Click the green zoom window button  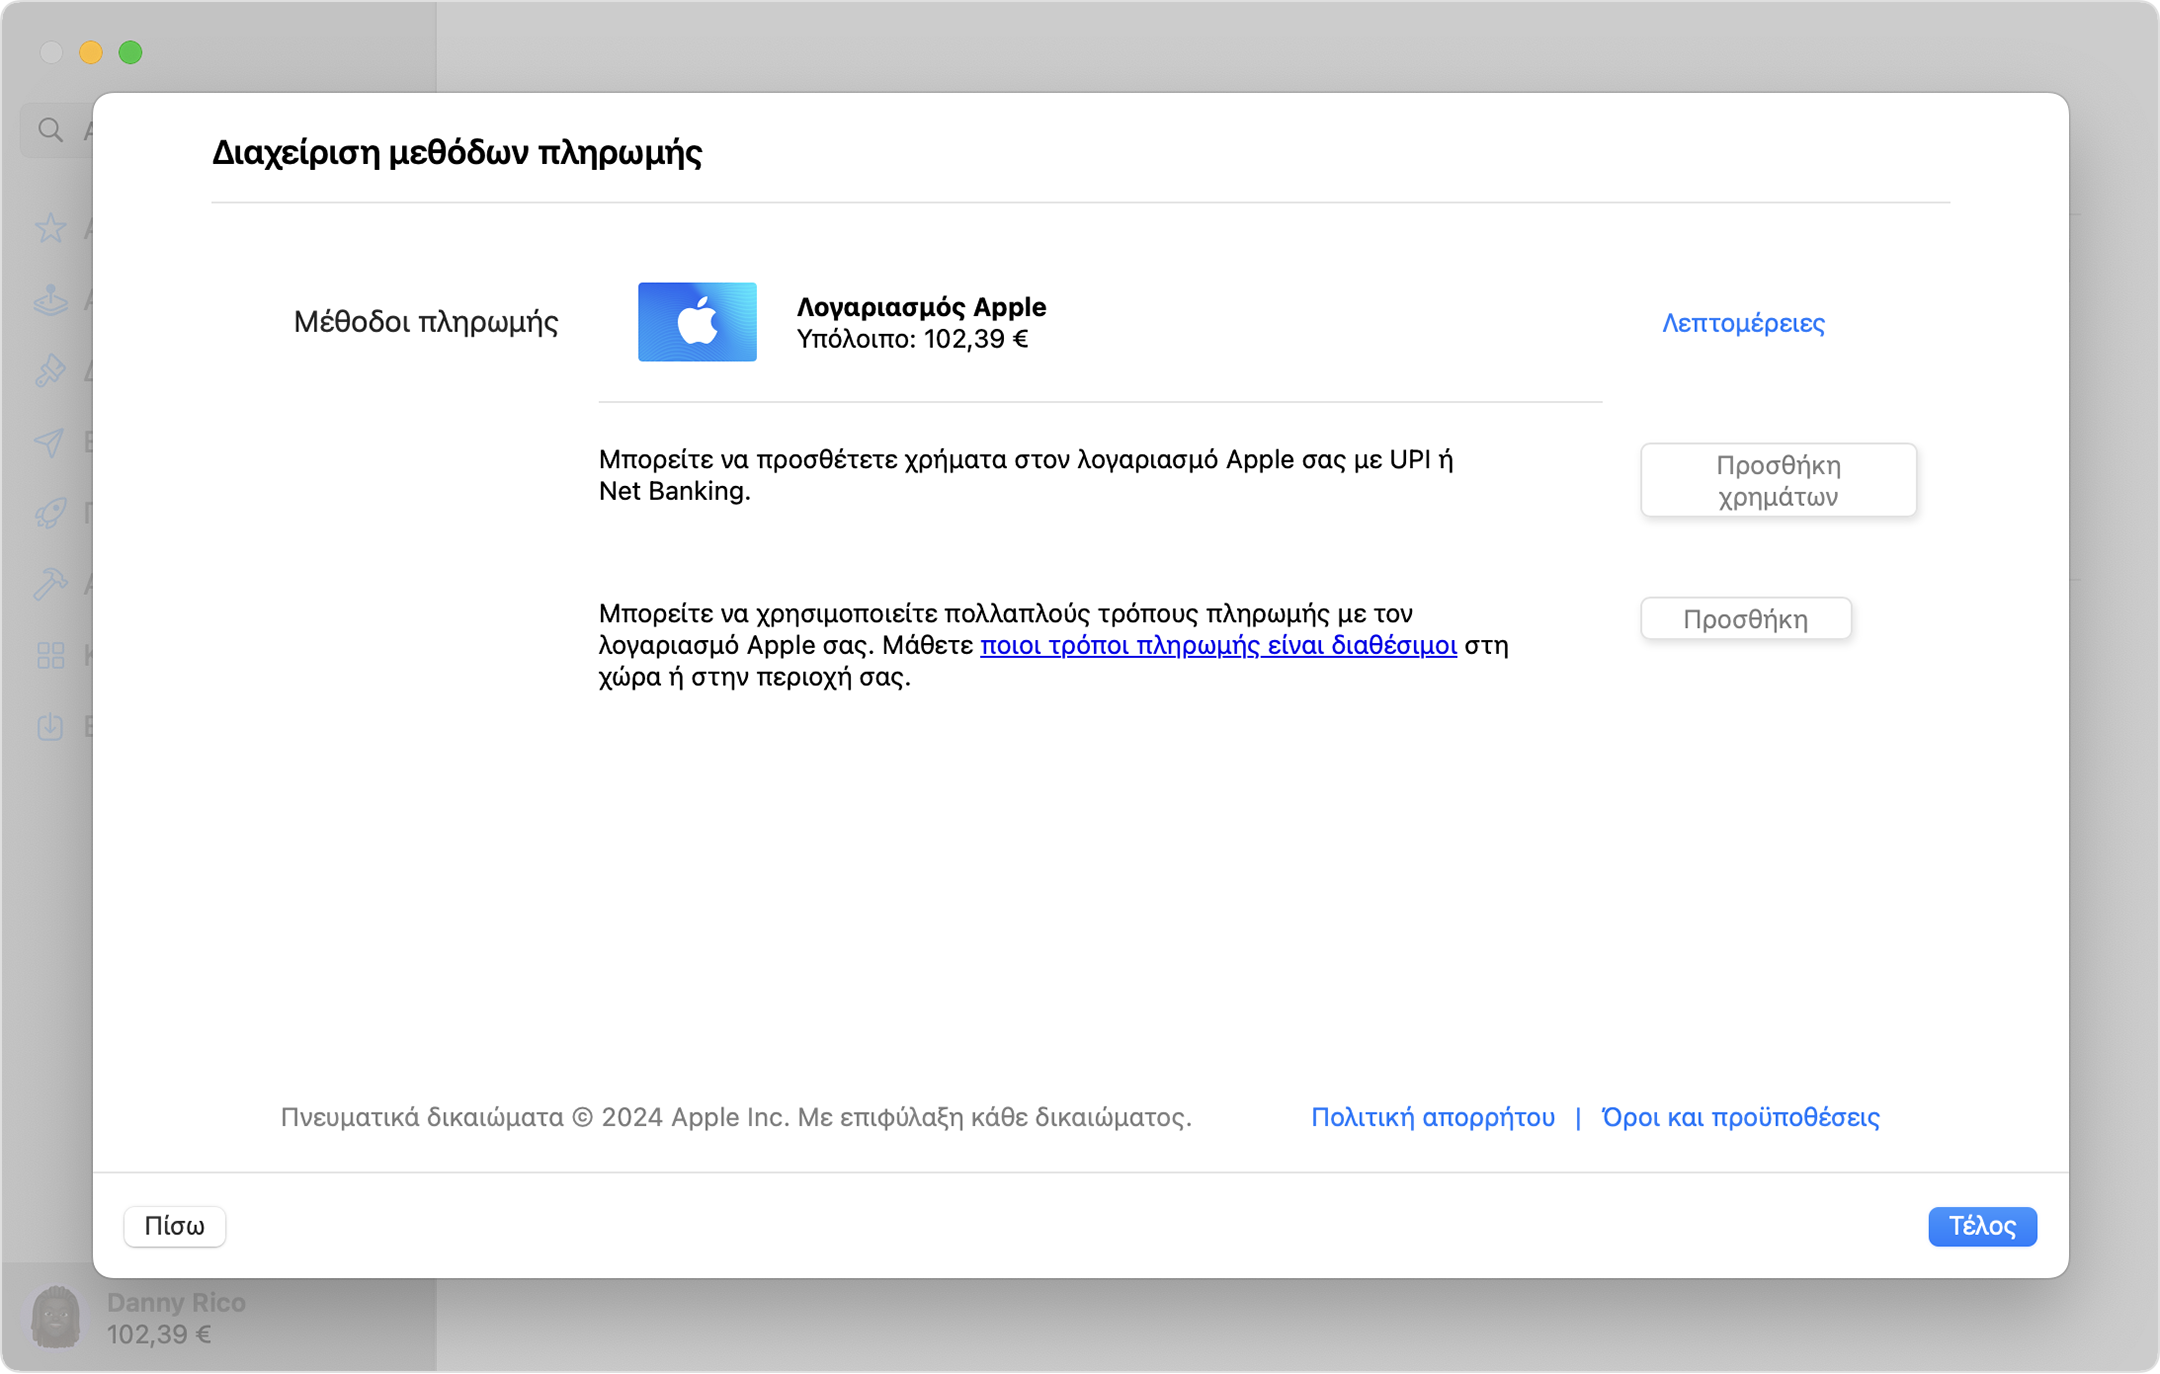[x=130, y=52]
